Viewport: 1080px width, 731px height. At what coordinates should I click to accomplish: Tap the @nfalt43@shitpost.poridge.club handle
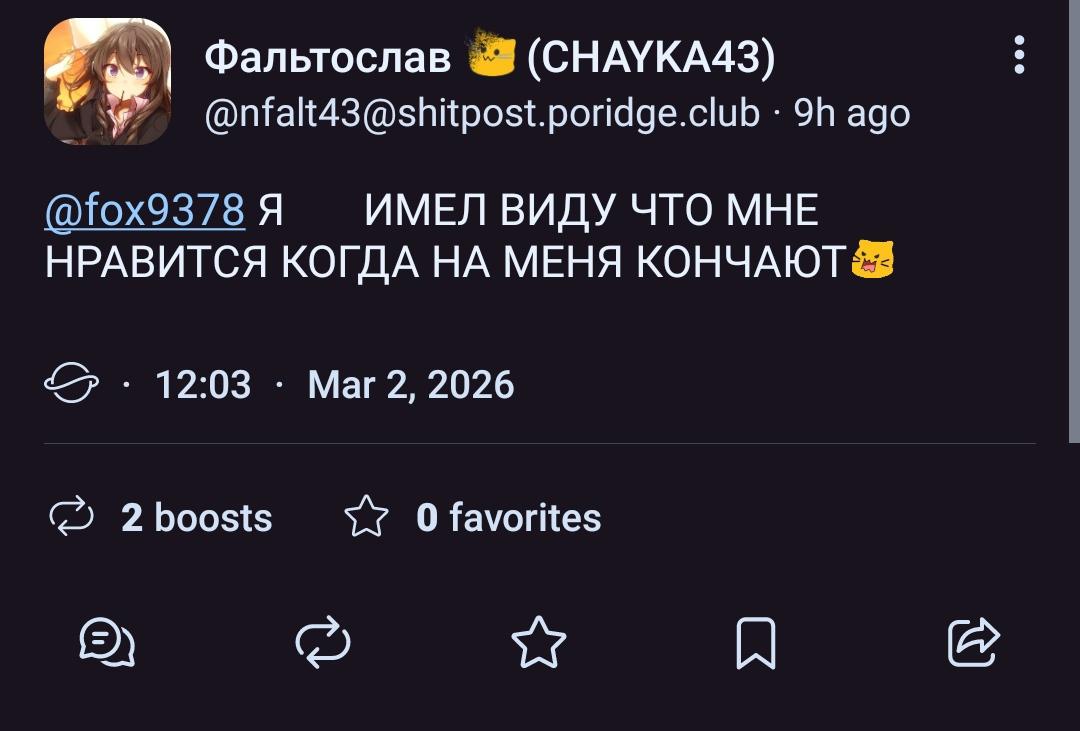482,114
